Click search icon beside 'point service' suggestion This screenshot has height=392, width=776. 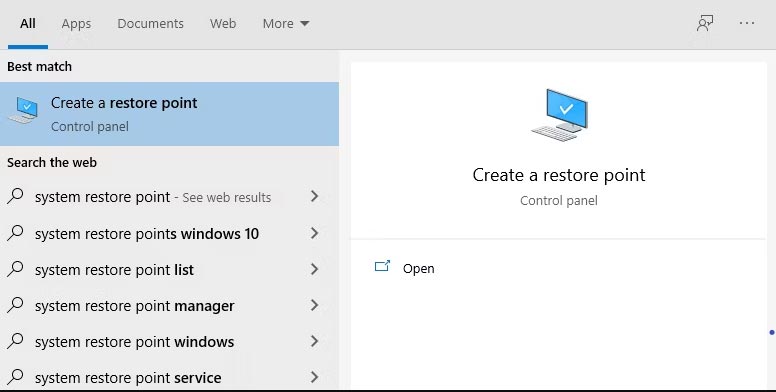[15, 377]
